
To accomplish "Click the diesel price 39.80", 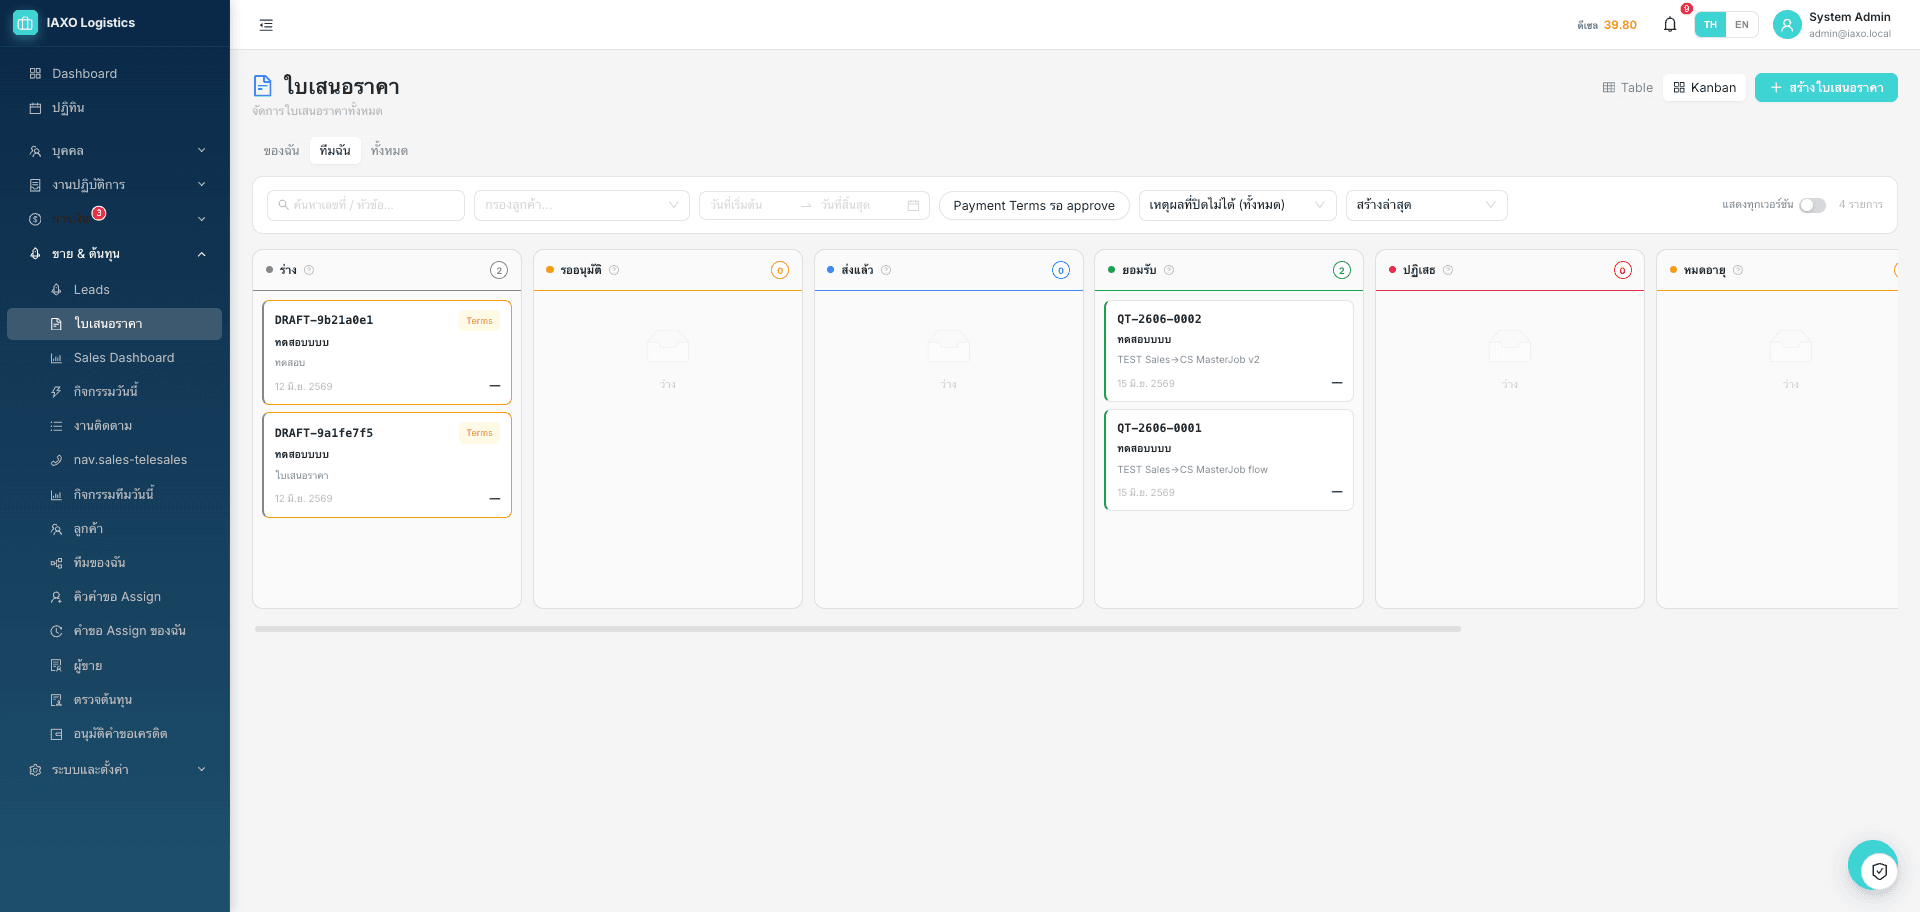I will (x=1620, y=25).
